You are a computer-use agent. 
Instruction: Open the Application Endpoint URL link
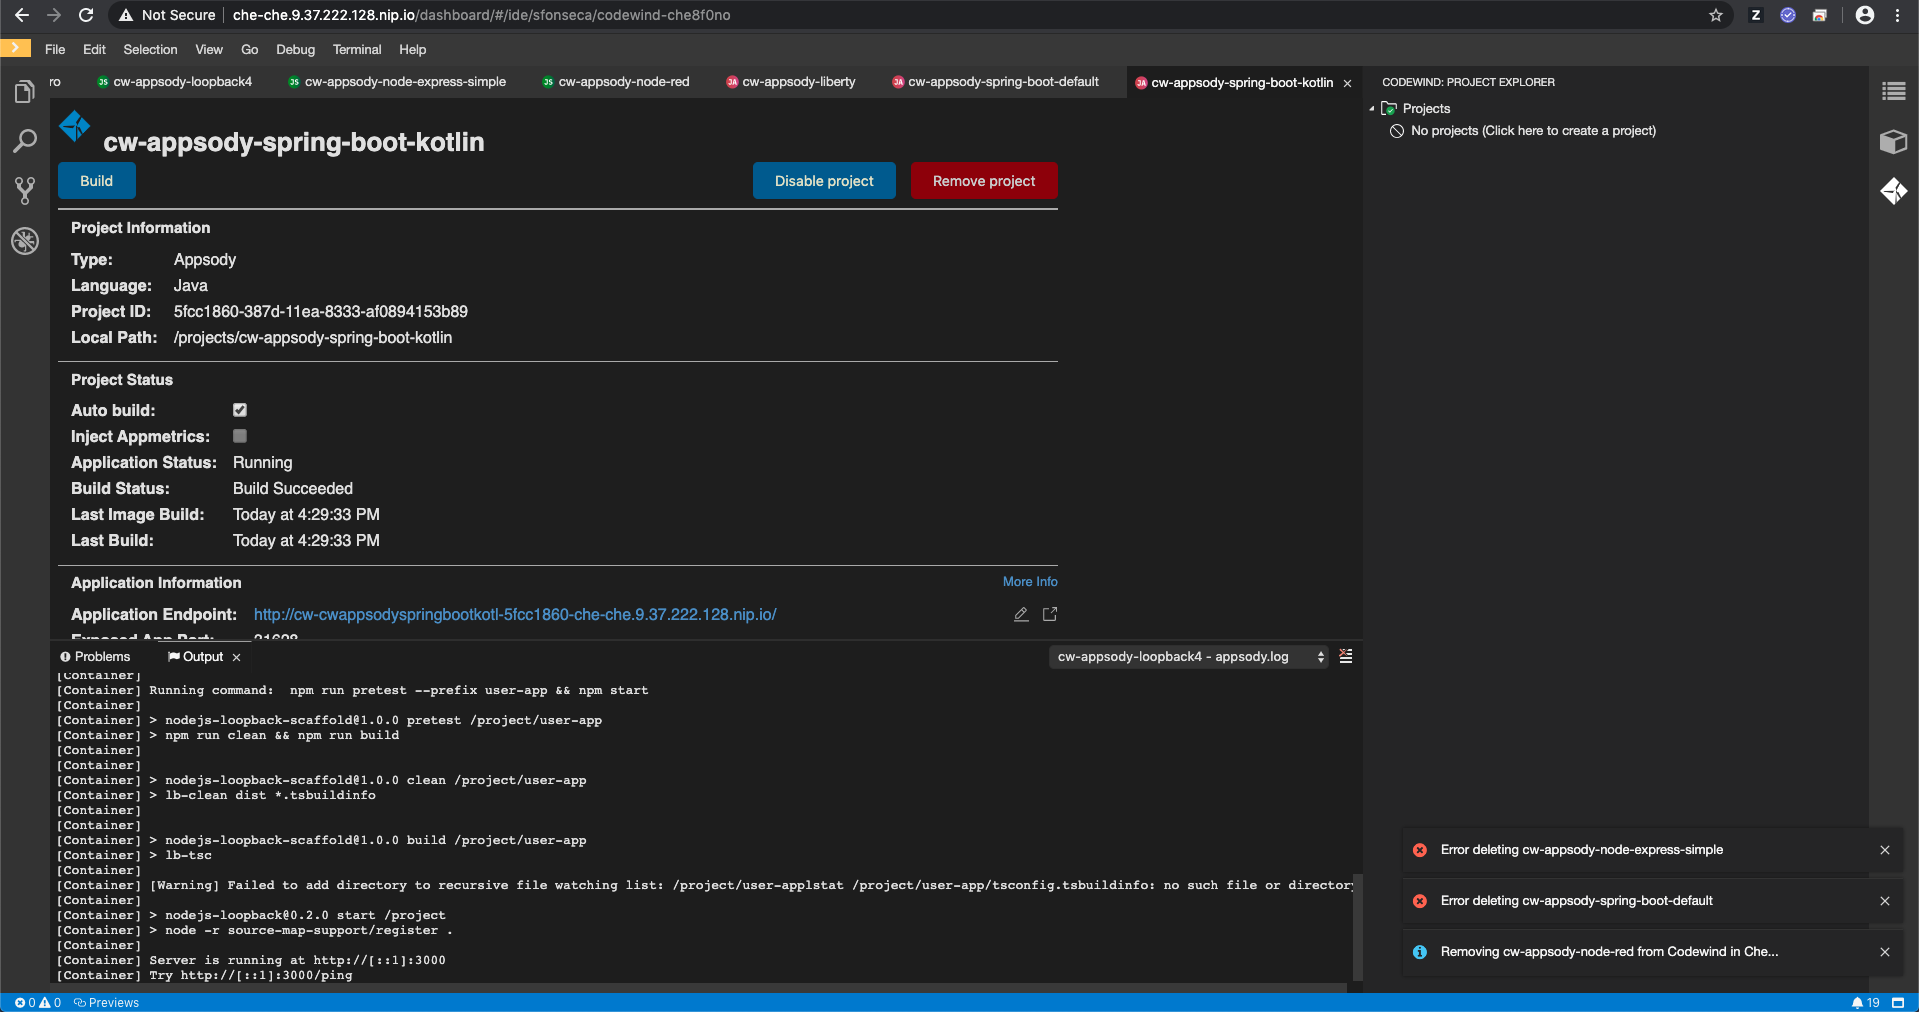[515, 615]
